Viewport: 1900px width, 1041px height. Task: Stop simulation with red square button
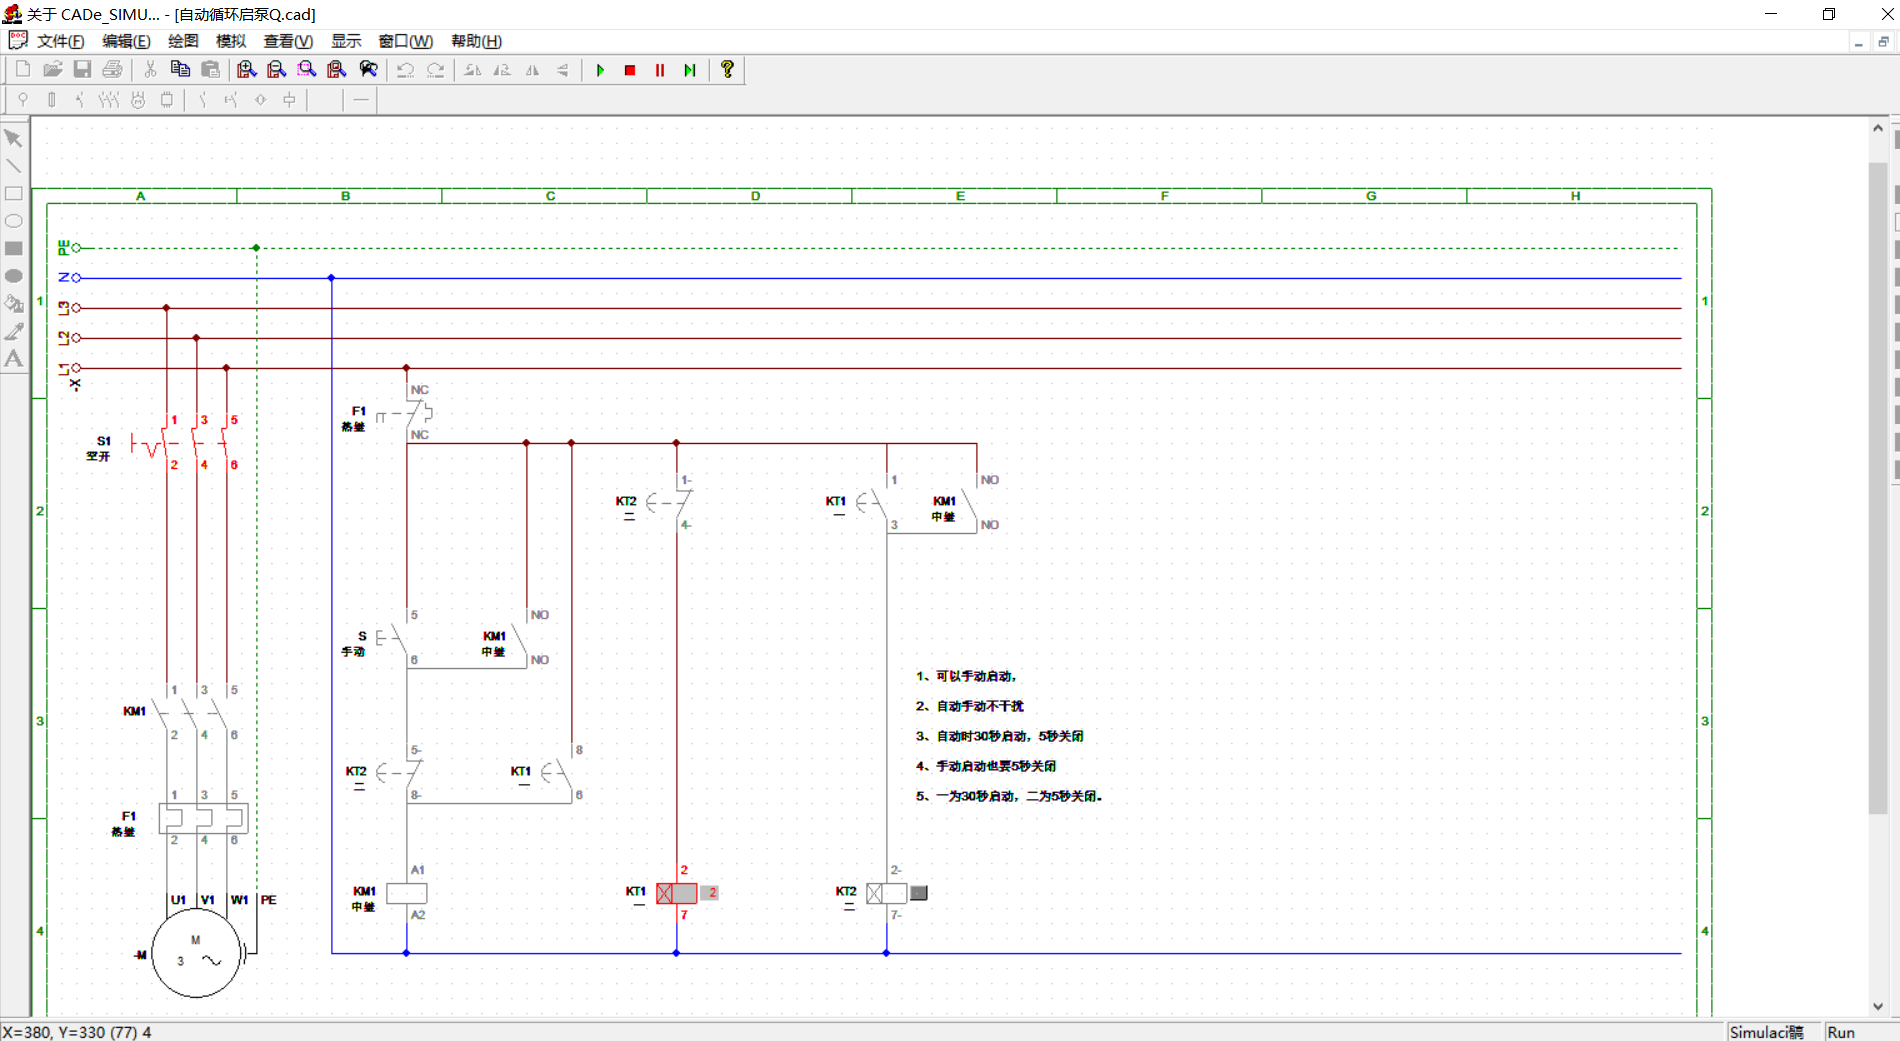(x=630, y=70)
